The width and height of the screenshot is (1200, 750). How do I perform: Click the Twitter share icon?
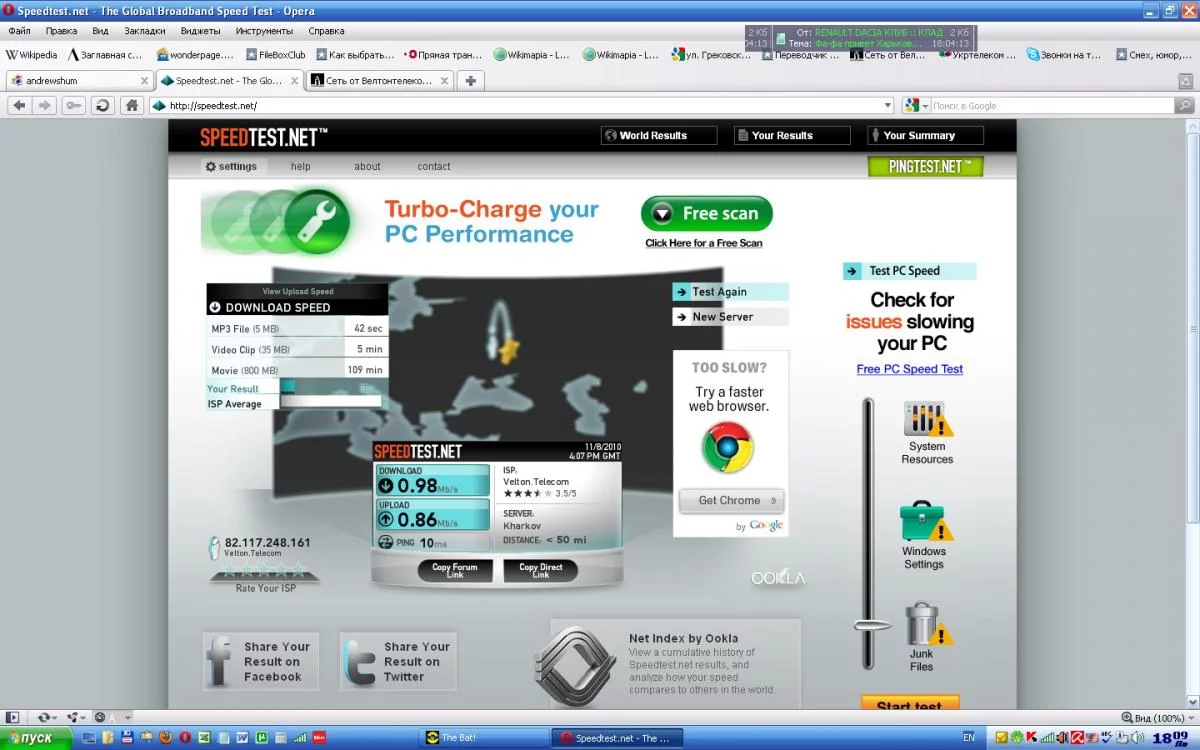[359, 661]
